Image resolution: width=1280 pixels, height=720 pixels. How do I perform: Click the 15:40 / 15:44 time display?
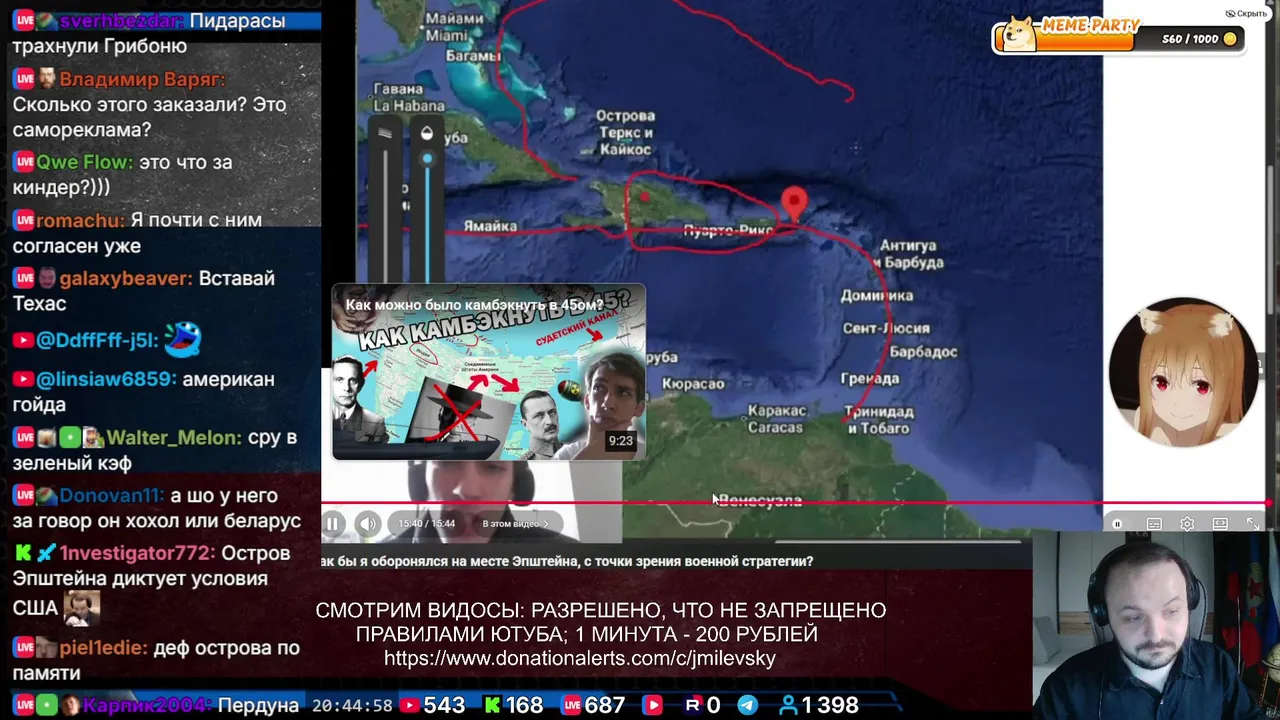click(426, 523)
